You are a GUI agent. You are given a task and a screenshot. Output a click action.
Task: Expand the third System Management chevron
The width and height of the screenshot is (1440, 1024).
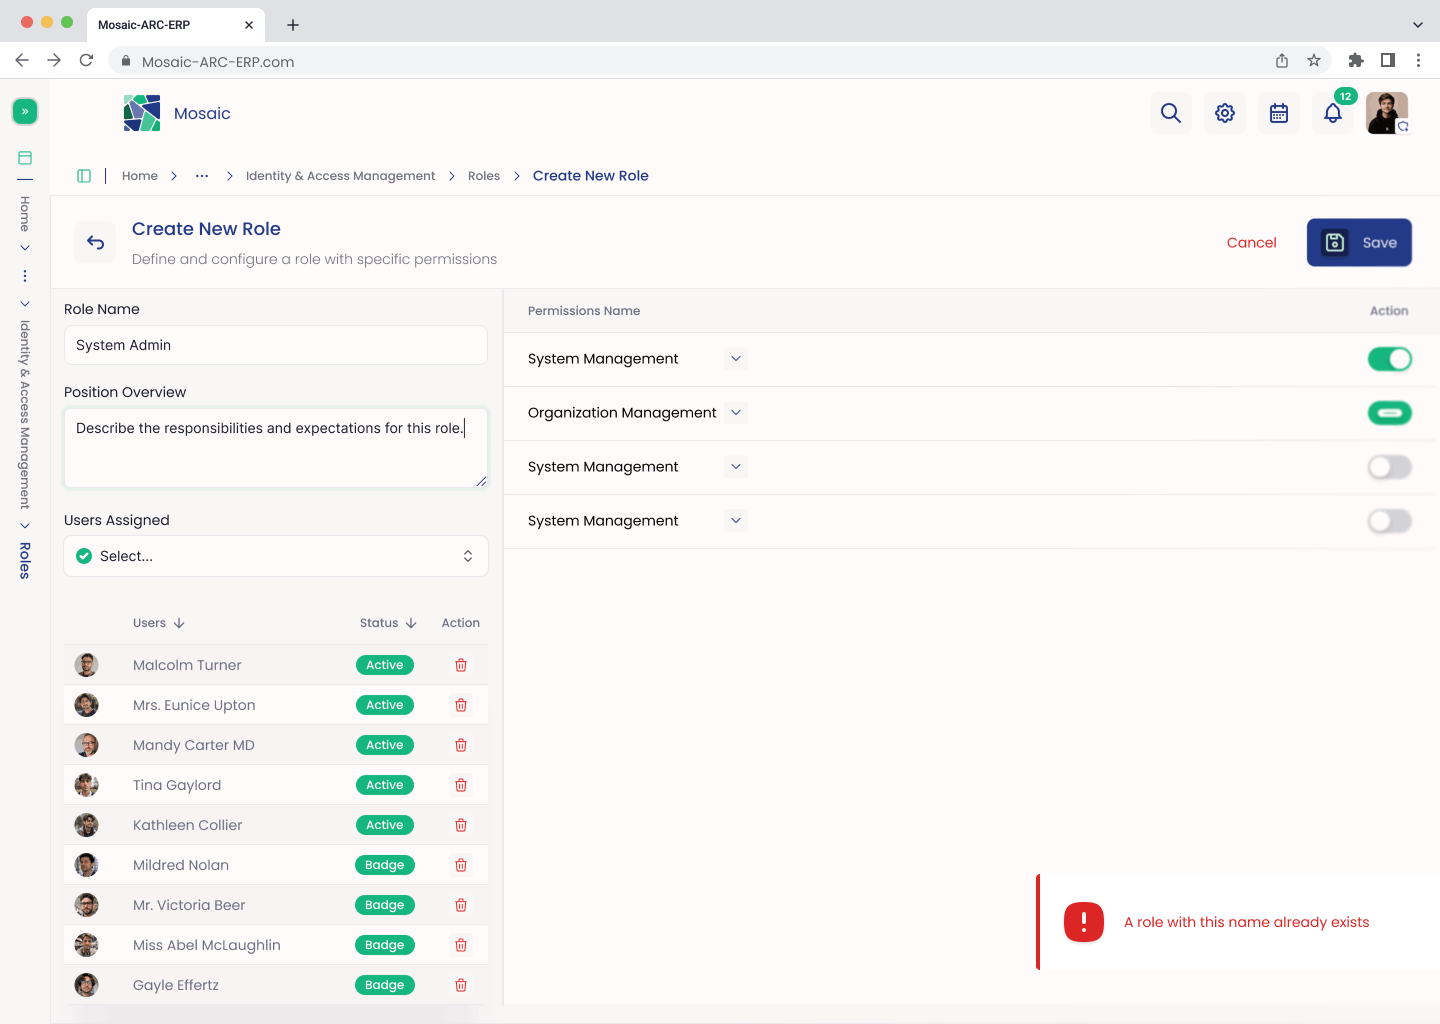[736, 467]
